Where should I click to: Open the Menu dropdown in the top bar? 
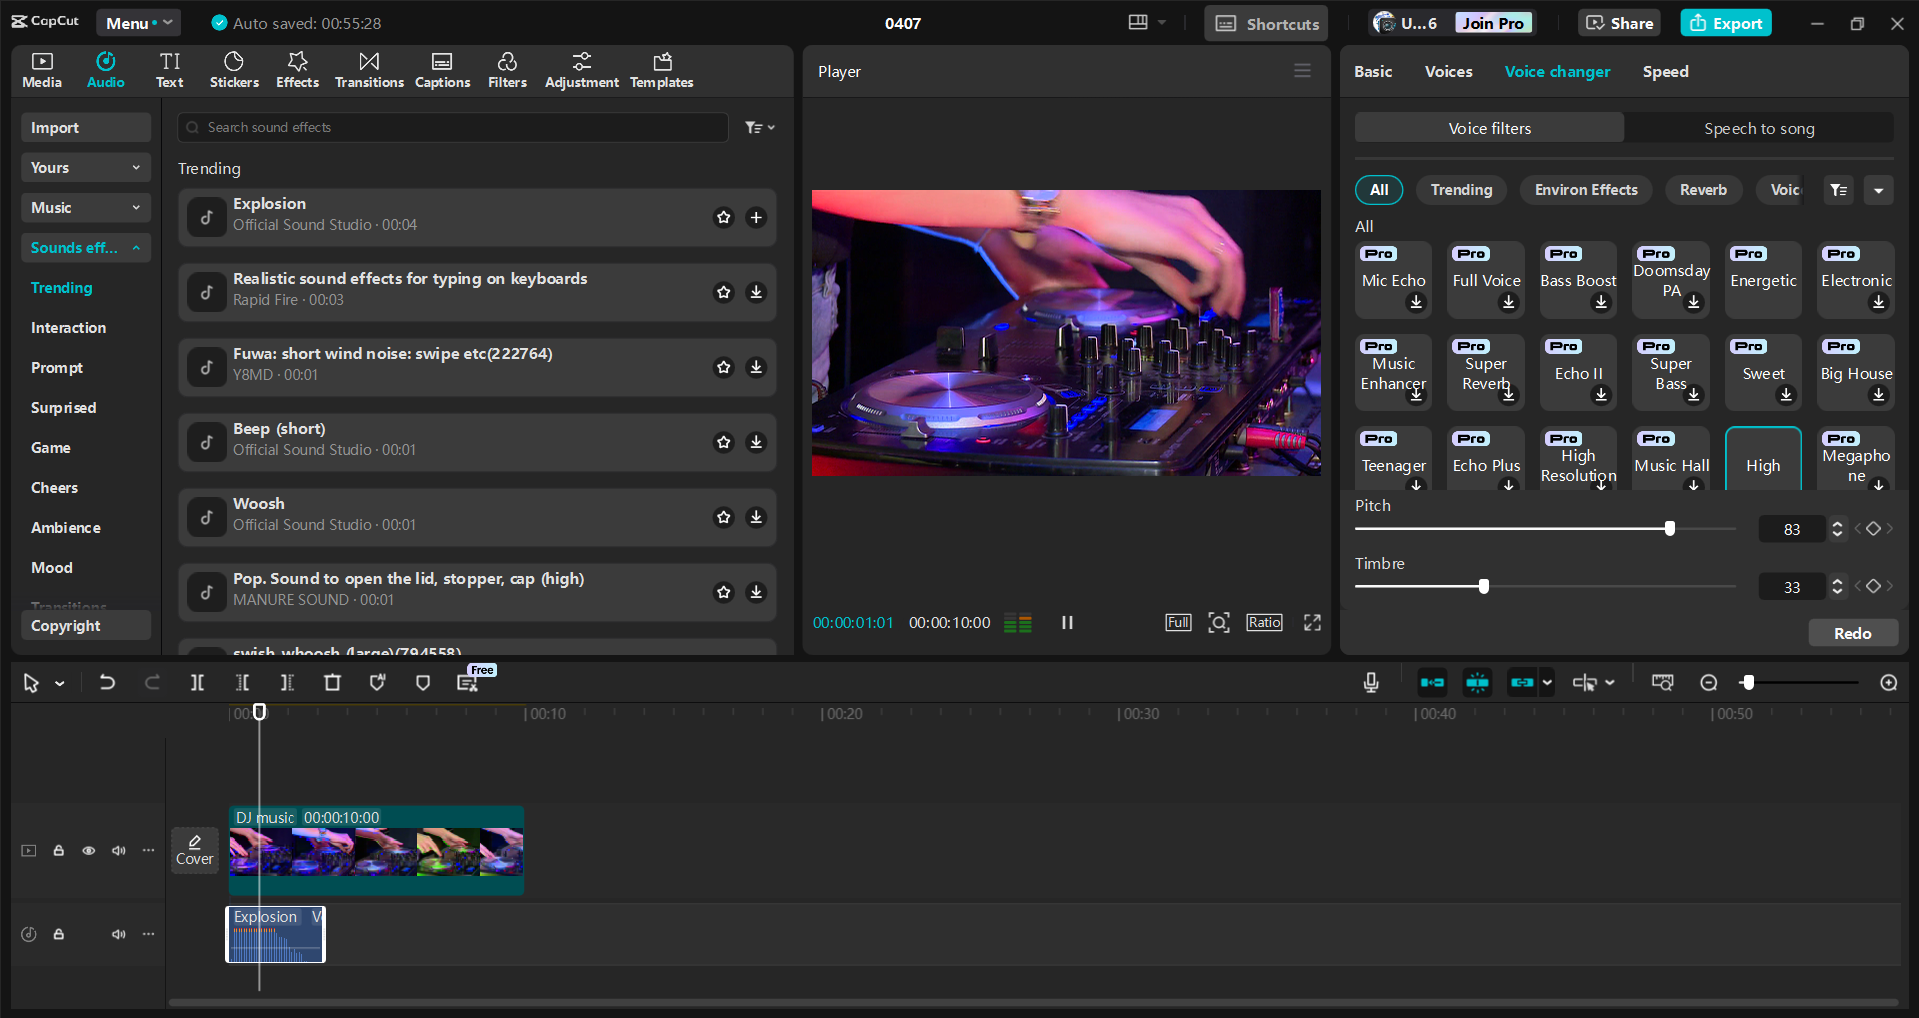[138, 22]
